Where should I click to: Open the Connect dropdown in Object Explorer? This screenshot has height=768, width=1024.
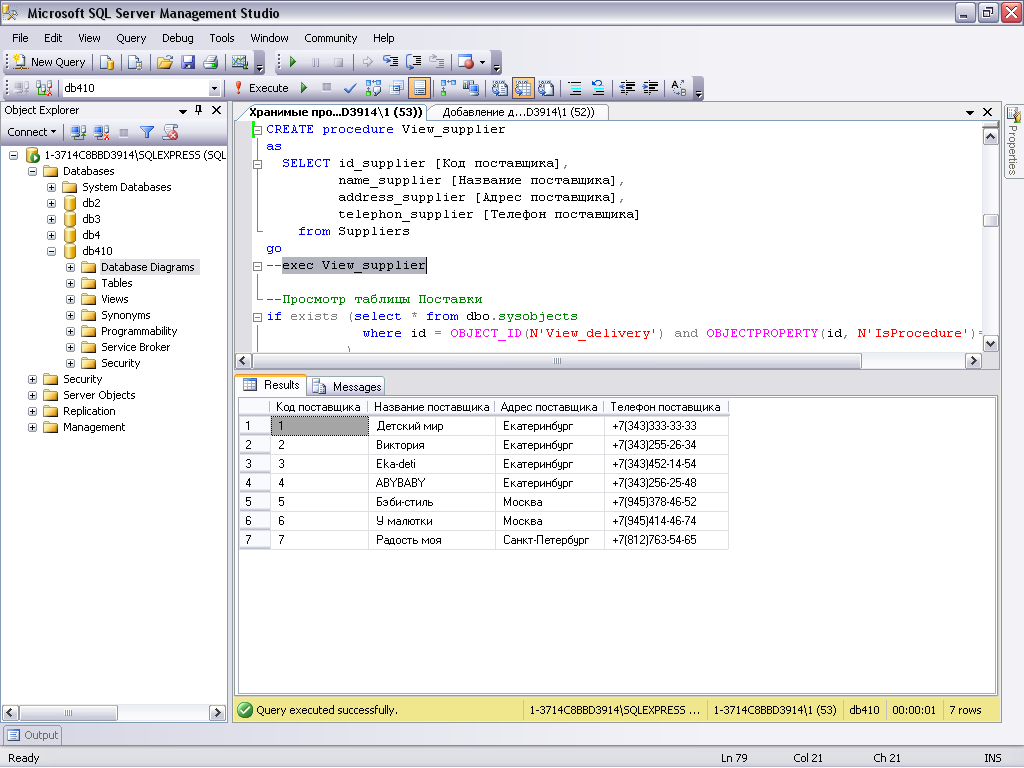click(x=31, y=132)
